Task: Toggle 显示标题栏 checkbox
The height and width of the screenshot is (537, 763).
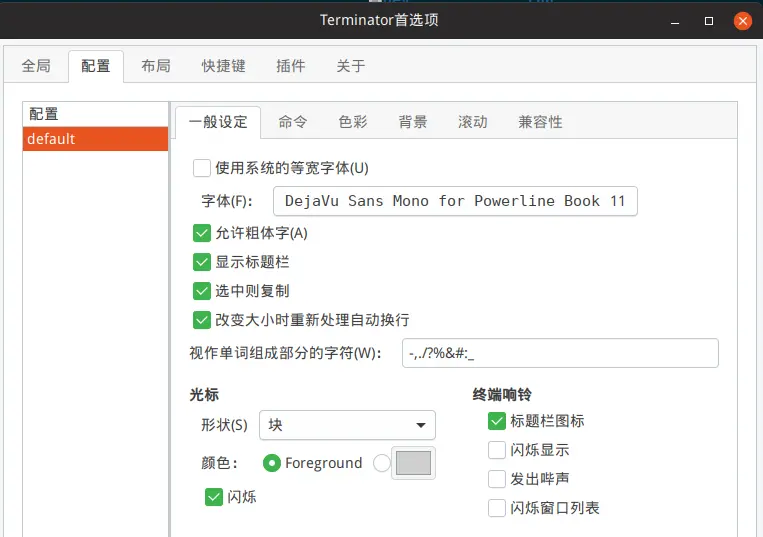Action: (202, 262)
